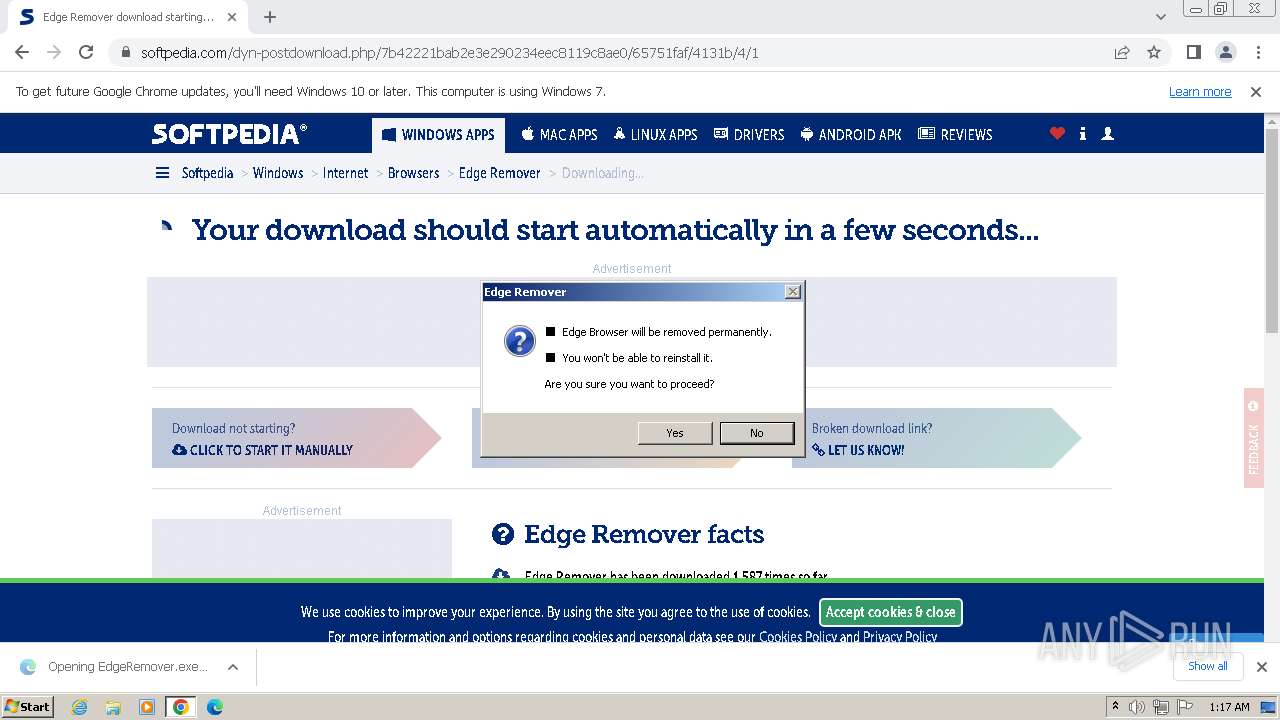Click the Chrome forward arrow
Image resolution: width=1280 pixels, height=720 pixels.
point(54,52)
